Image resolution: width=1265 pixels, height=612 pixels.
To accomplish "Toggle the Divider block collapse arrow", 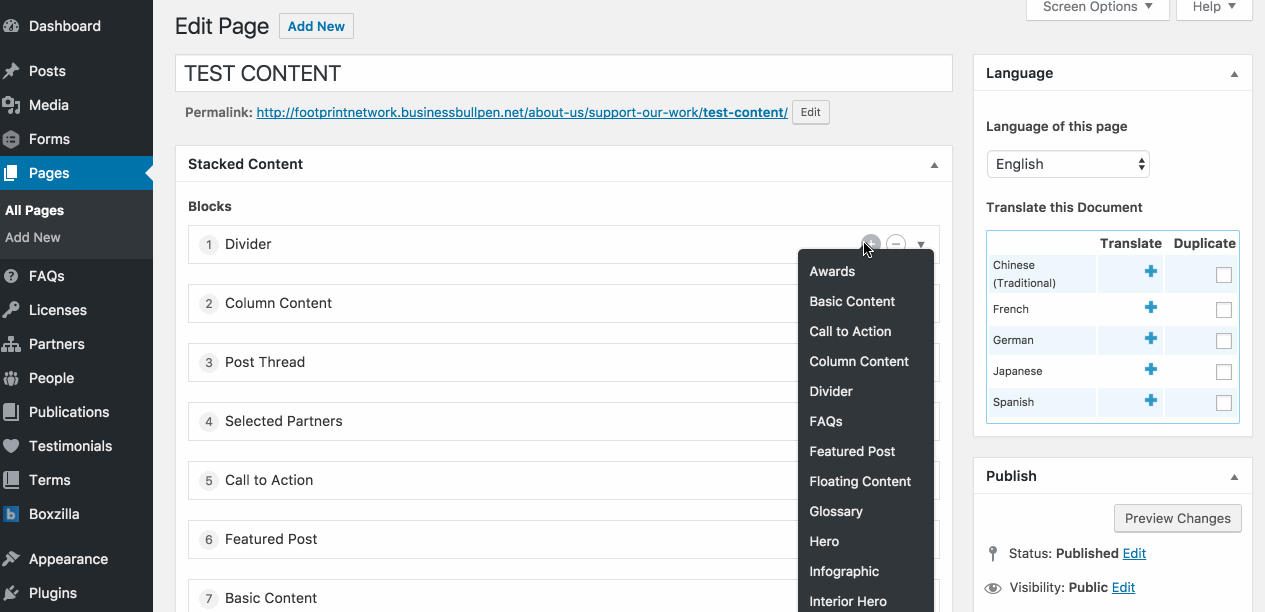I will click(x=921, y=244).
